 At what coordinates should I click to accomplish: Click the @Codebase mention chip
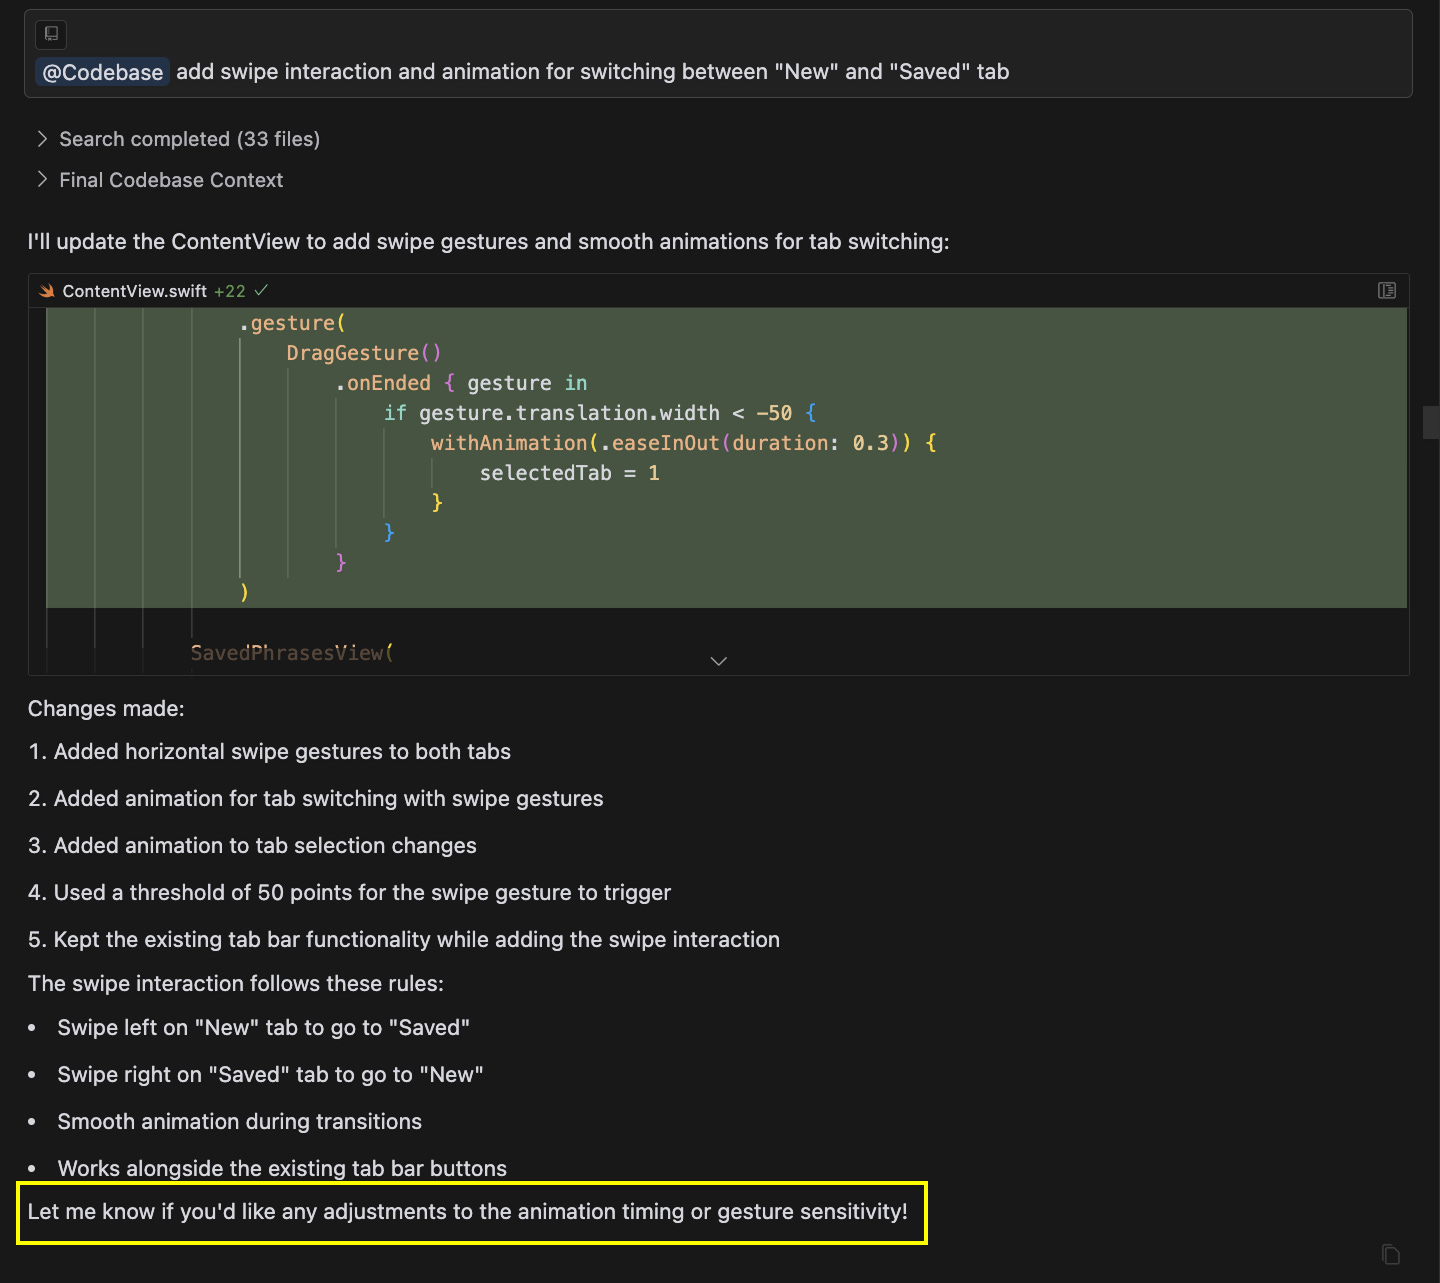(102, 72)
